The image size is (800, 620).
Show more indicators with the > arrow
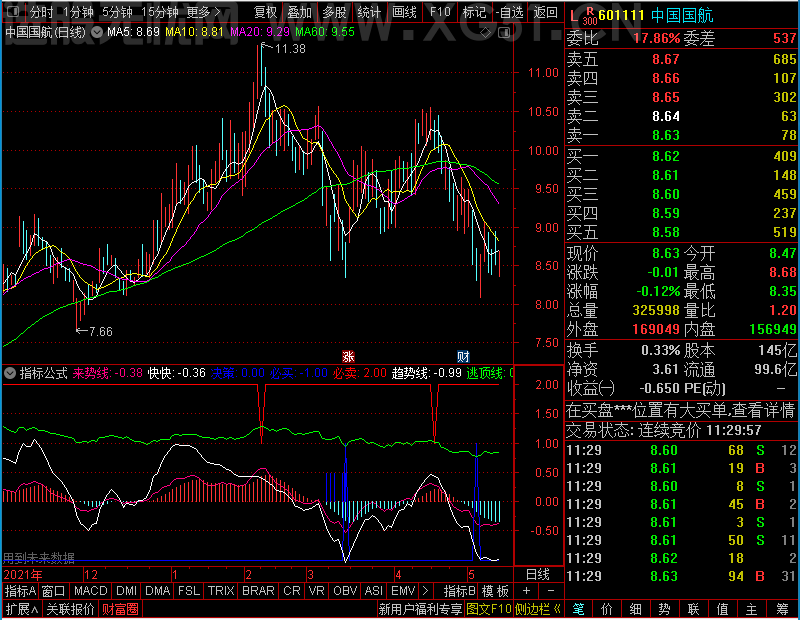pyautogui.click(x=425, y=591)
